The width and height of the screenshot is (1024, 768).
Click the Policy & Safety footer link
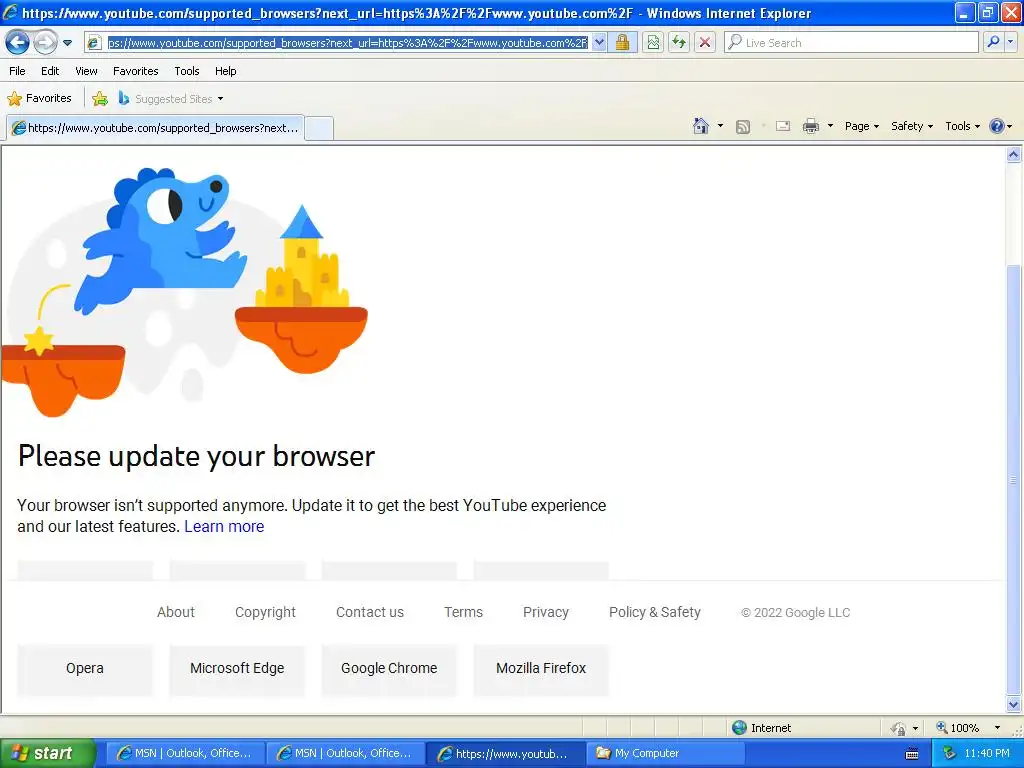point(654,612)
